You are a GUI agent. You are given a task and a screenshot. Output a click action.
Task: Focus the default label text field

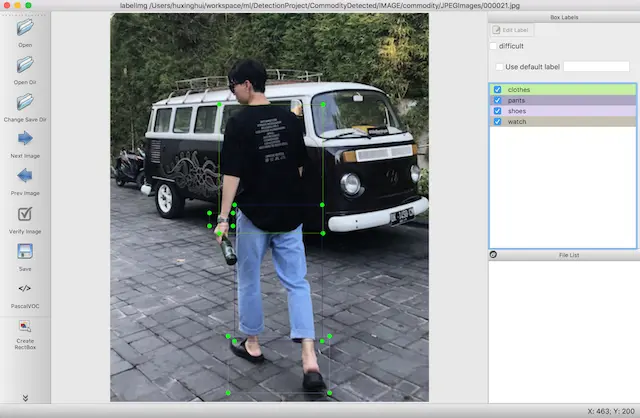click(596, 67)
